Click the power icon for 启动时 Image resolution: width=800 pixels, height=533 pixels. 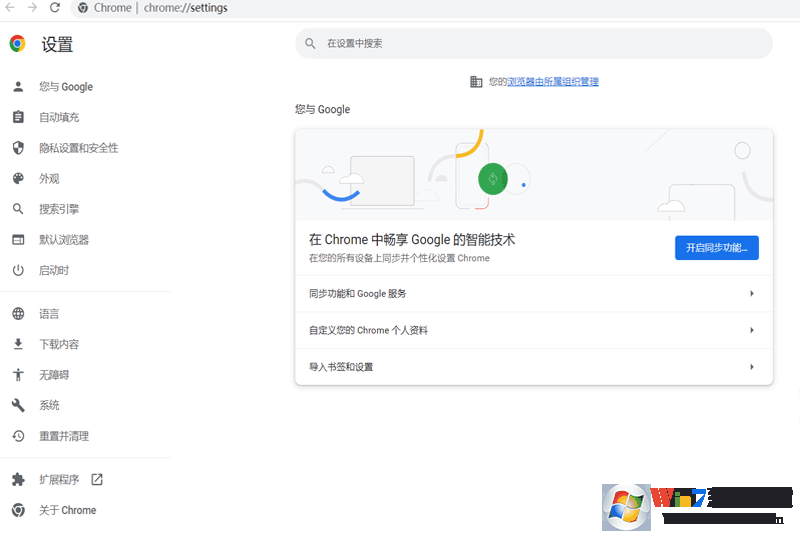tap(18, 270)
